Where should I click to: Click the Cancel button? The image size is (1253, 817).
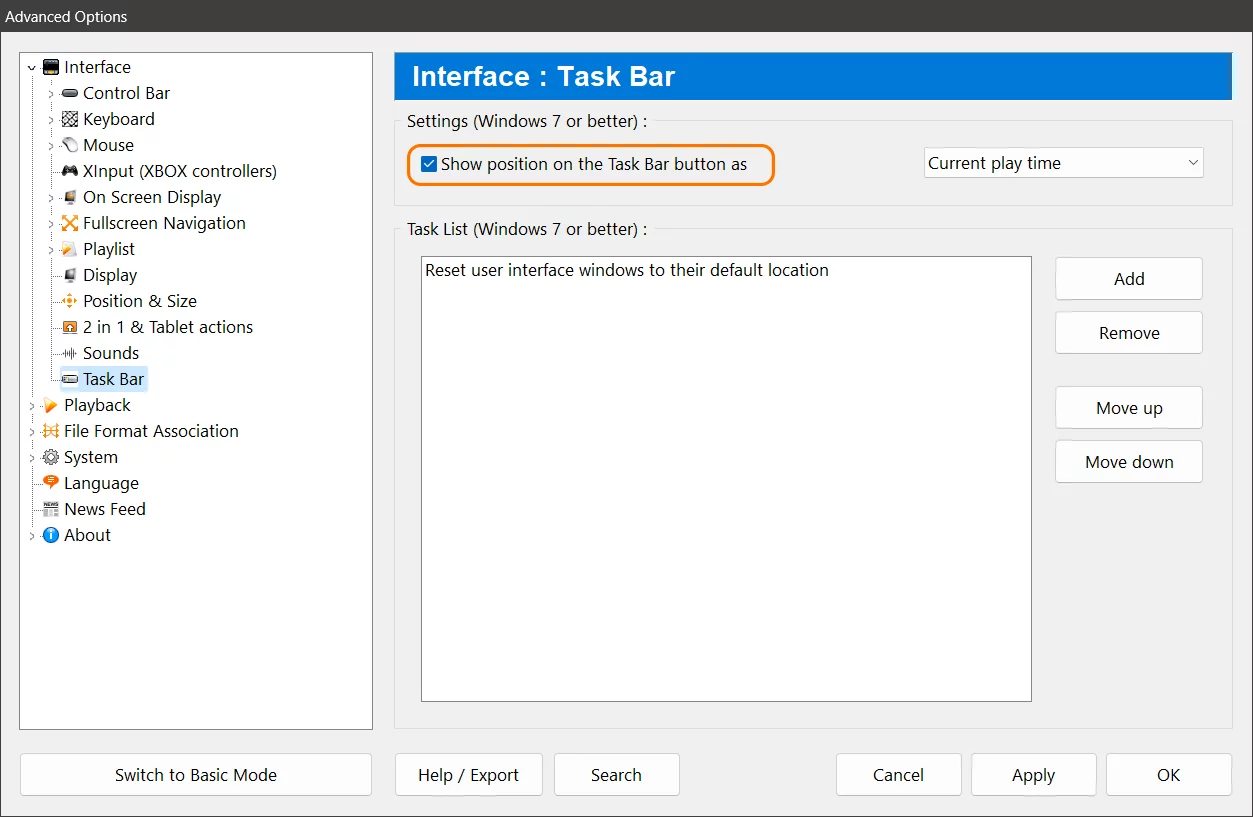coord(898,775)
